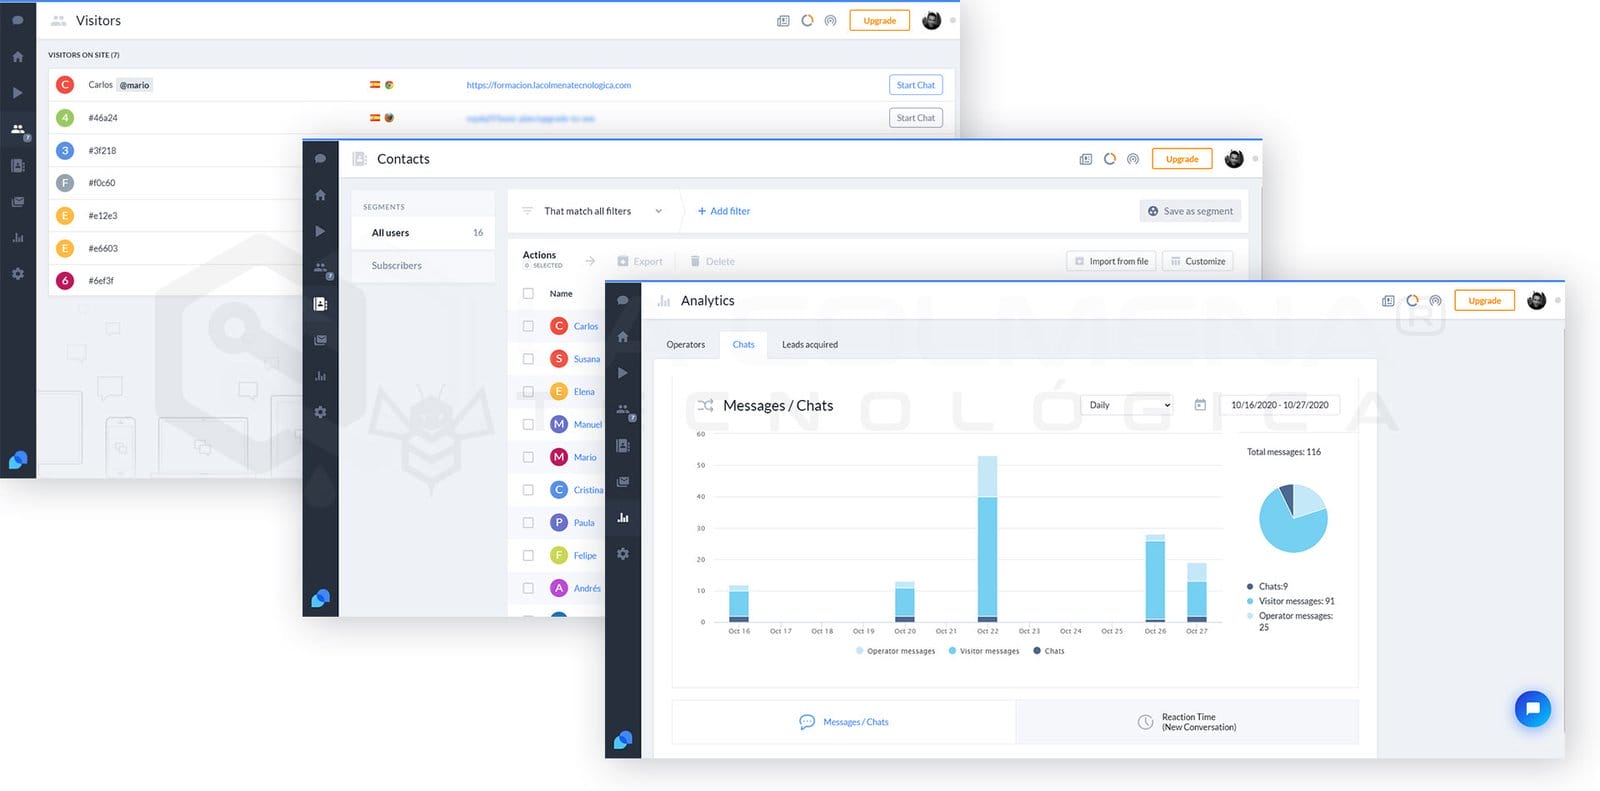Screen dimensions: 1600x791
Task: Click Upgrade button in Analytics window
Action: pos(1484,301)
